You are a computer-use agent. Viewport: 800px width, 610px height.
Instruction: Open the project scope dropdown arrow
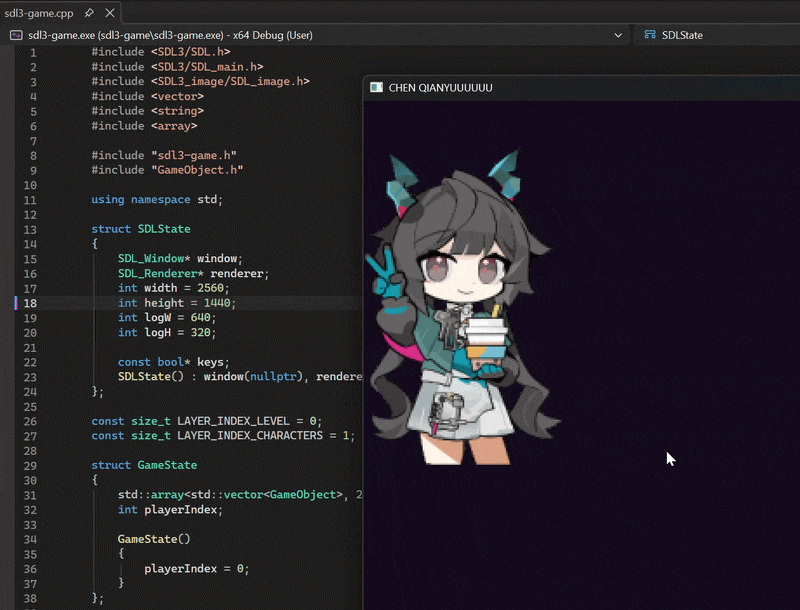click(x=618, y=35)
